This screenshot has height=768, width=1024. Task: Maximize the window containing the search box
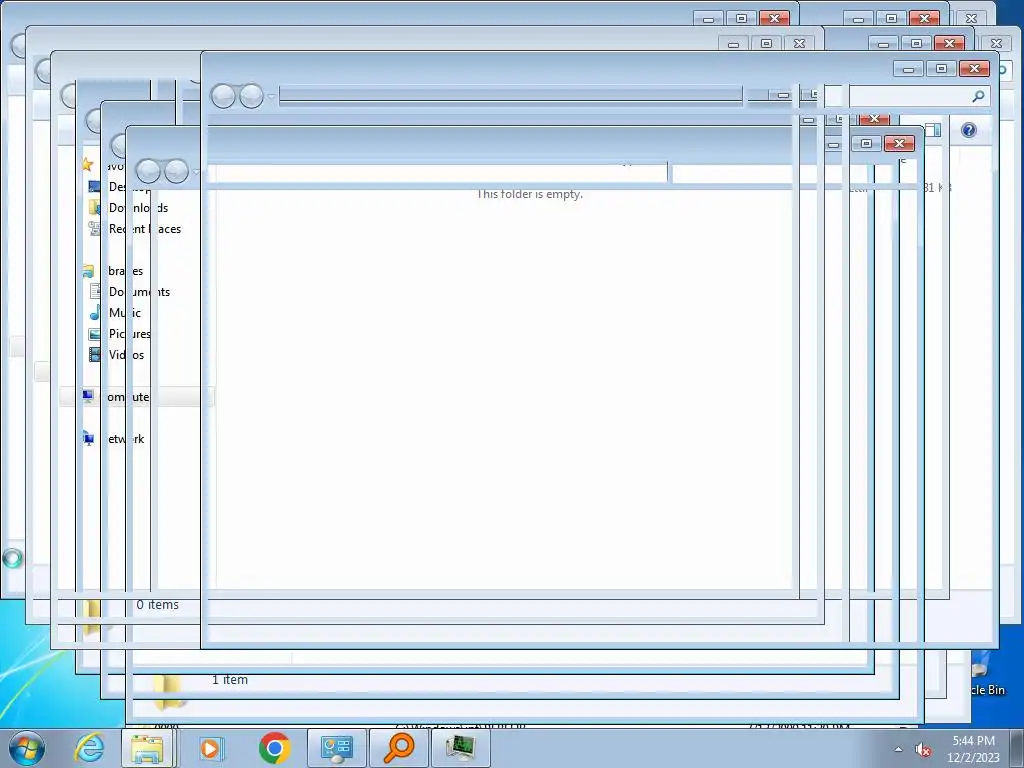941,69
